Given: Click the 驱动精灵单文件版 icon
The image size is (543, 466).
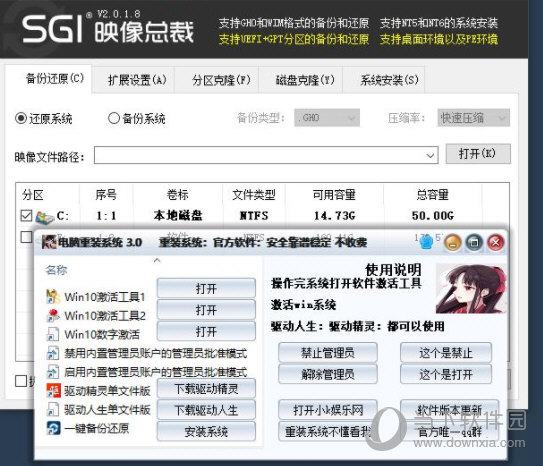Looking at the screenshot, I should 53,391.
